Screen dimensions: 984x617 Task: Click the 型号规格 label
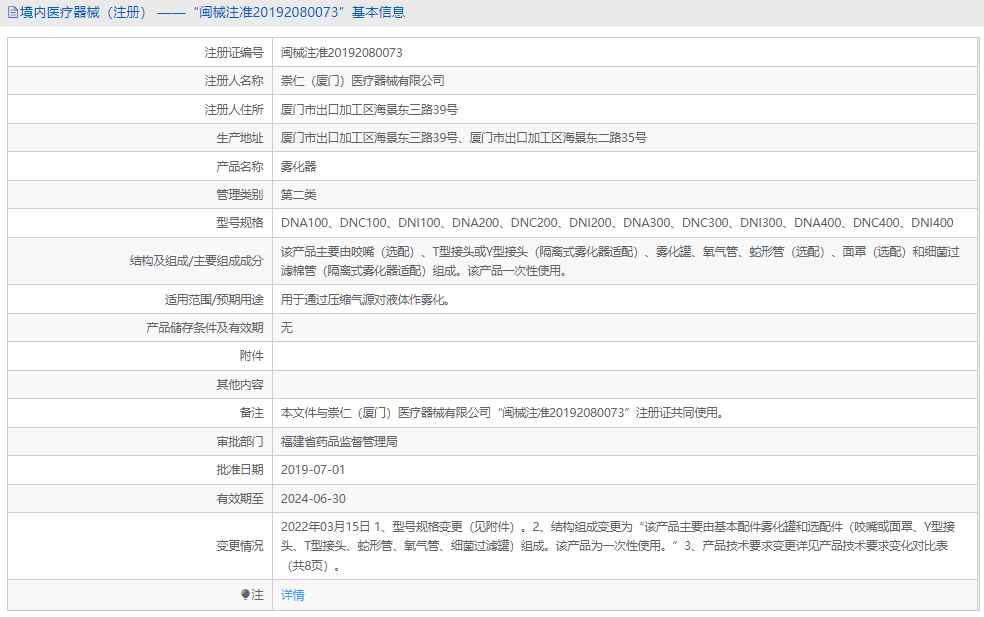tap(240, 223)
